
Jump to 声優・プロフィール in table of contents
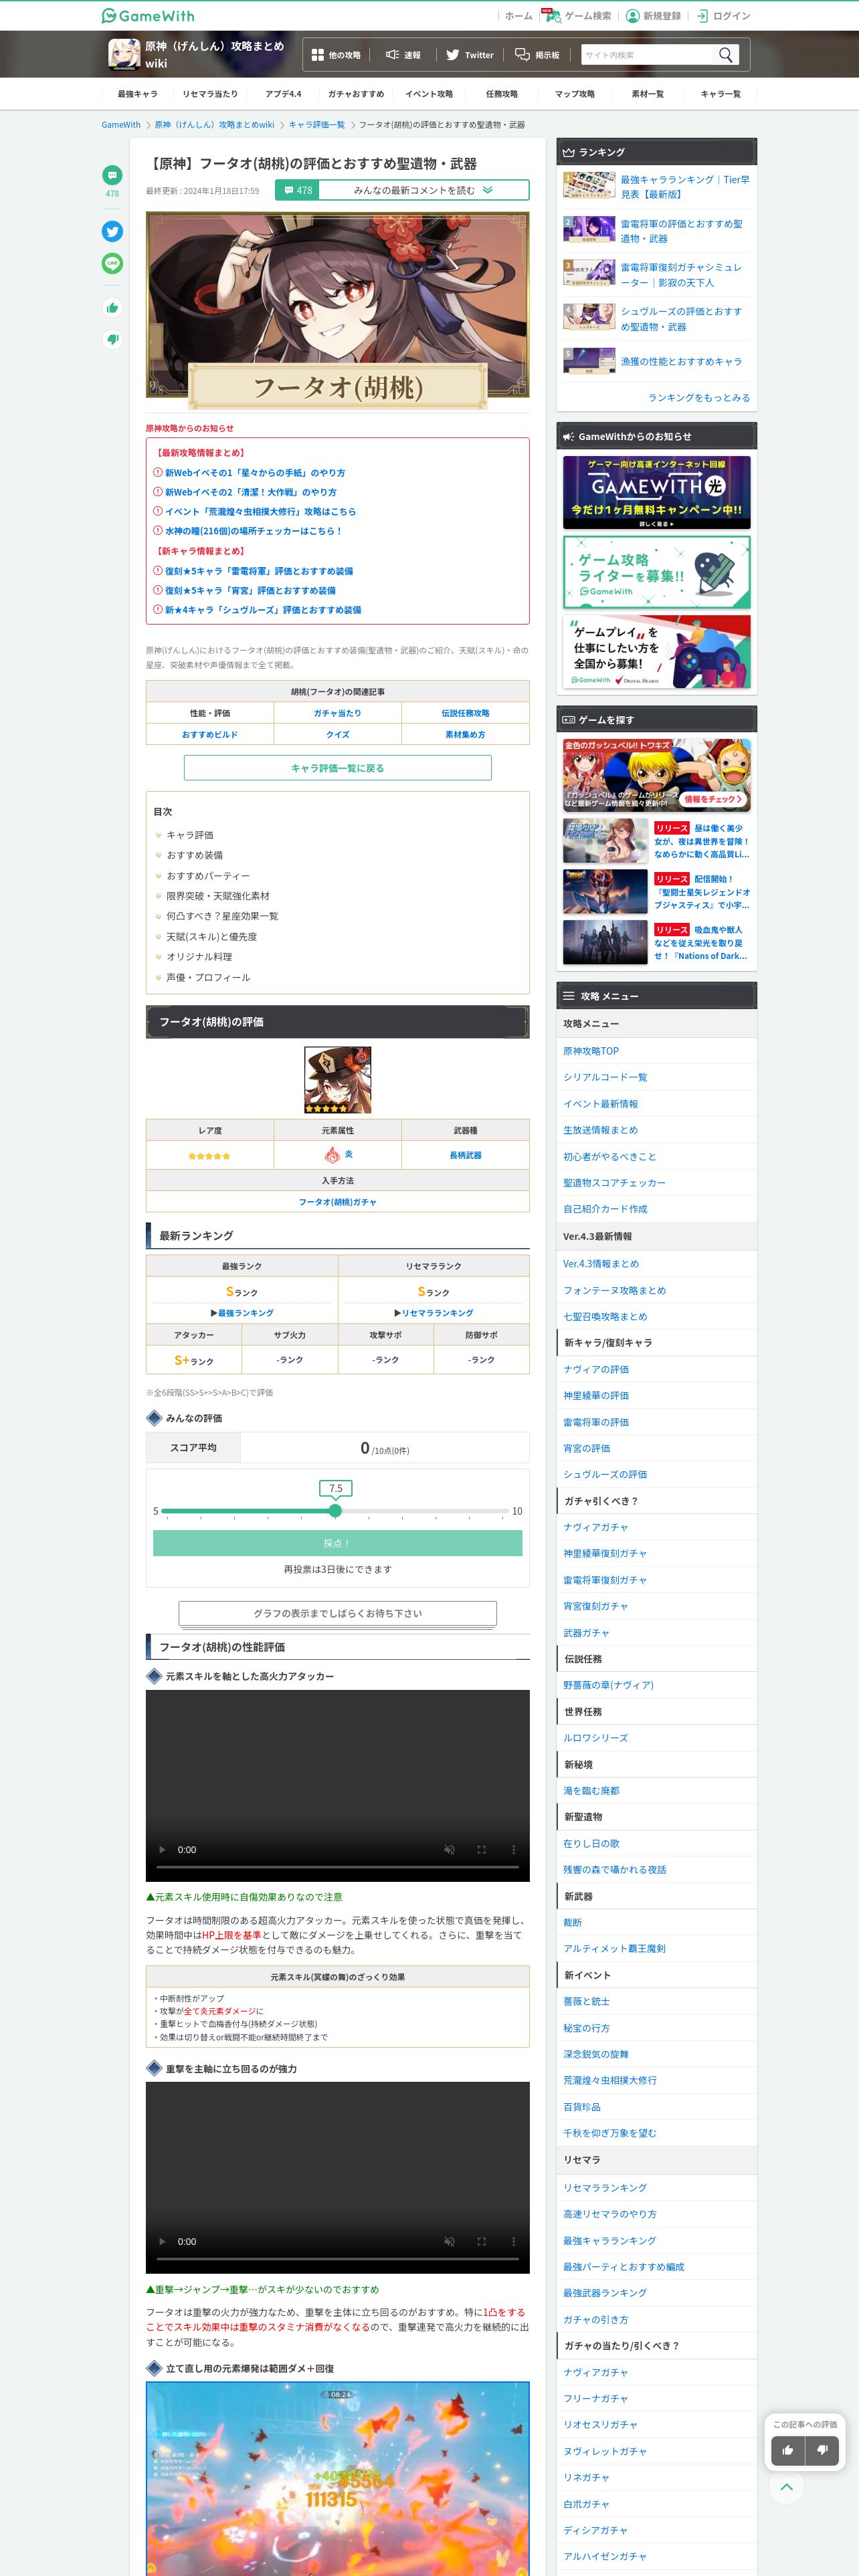tap(208, 978)
